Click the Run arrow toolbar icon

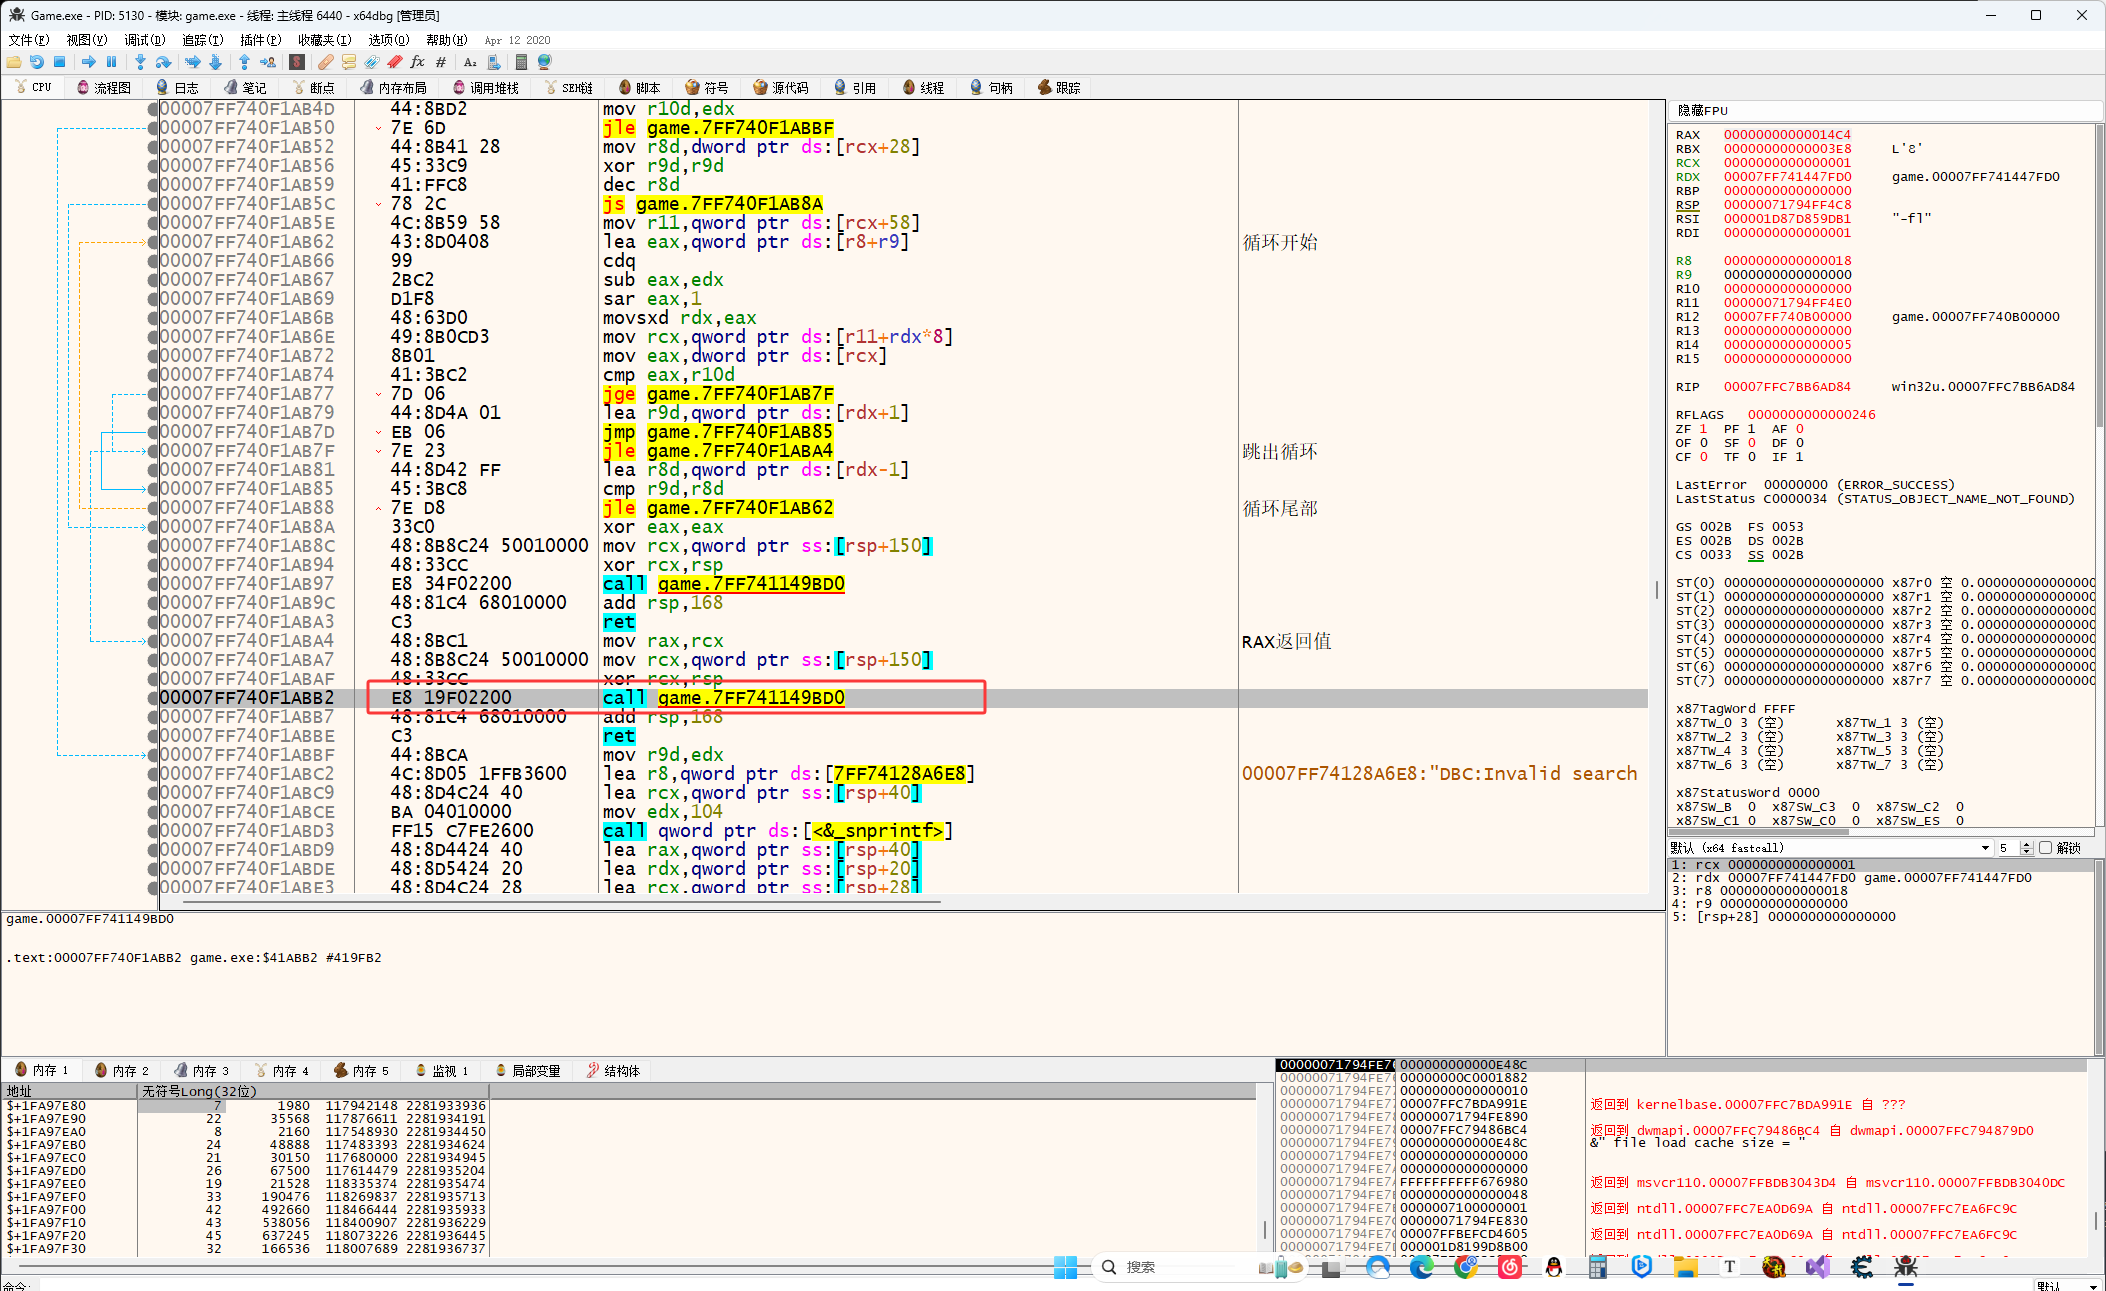tap(88, 62)
